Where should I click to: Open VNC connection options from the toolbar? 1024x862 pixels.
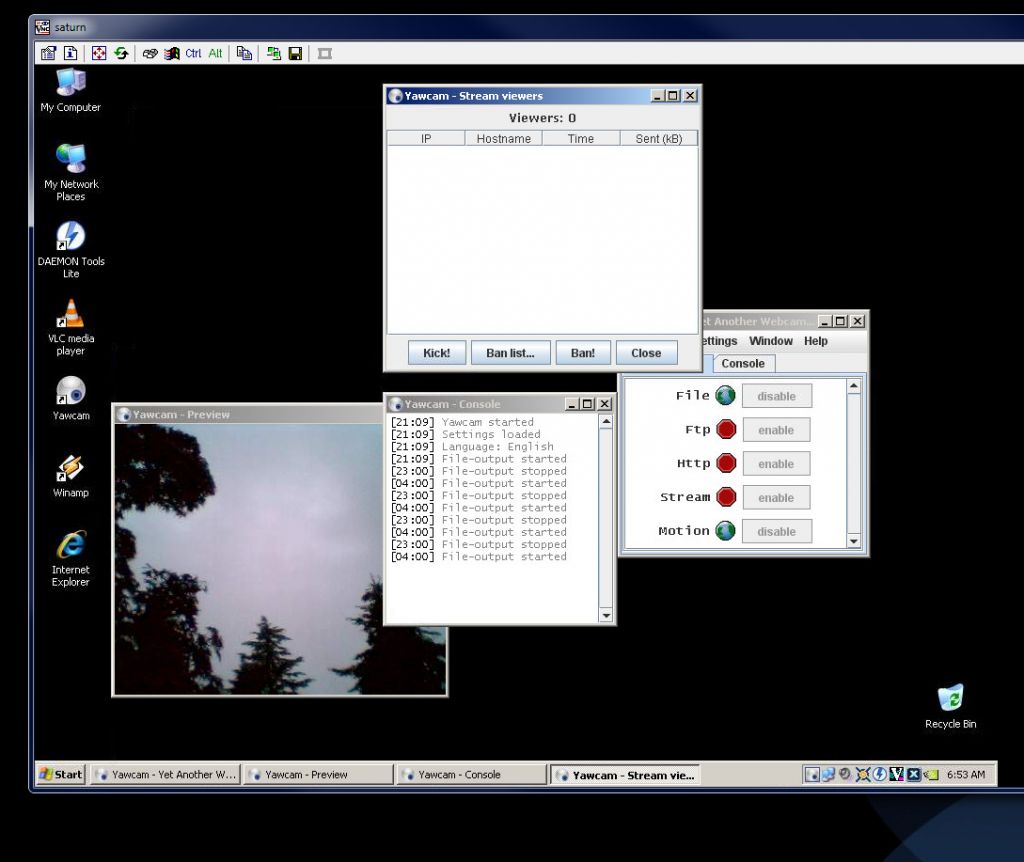click(x=48, y=54)
